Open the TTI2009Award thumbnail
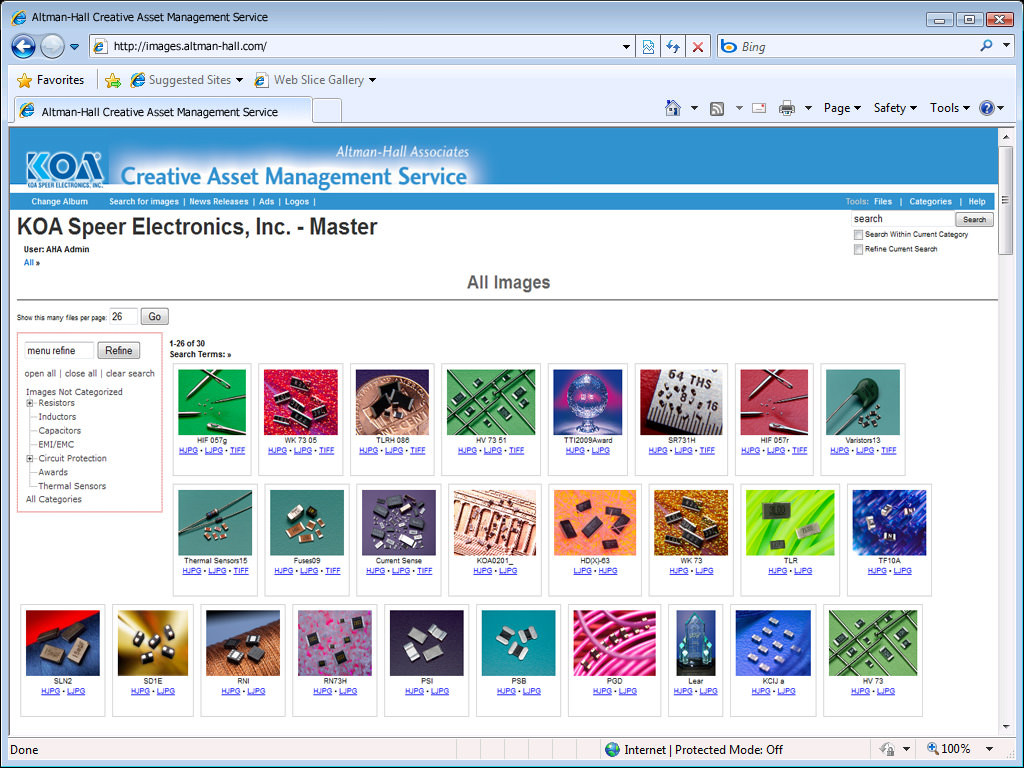The height and width of the screenshot is (768, 1024). click(588, 402)
